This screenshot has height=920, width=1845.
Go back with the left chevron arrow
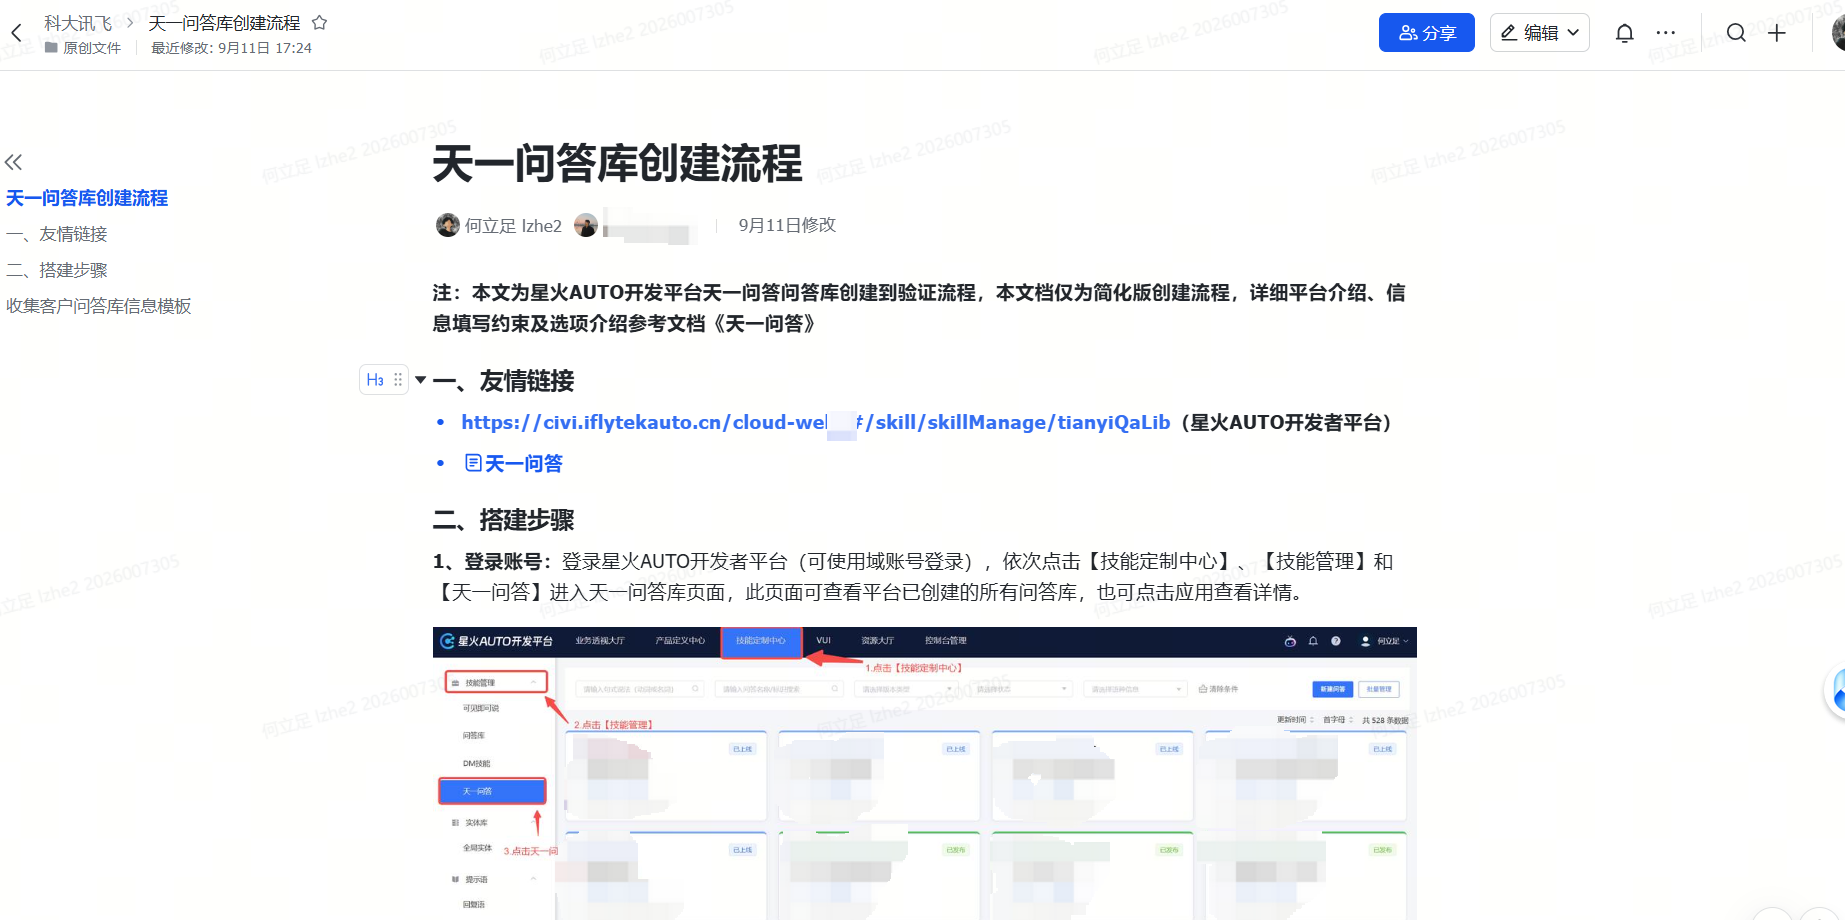point(16,33)
